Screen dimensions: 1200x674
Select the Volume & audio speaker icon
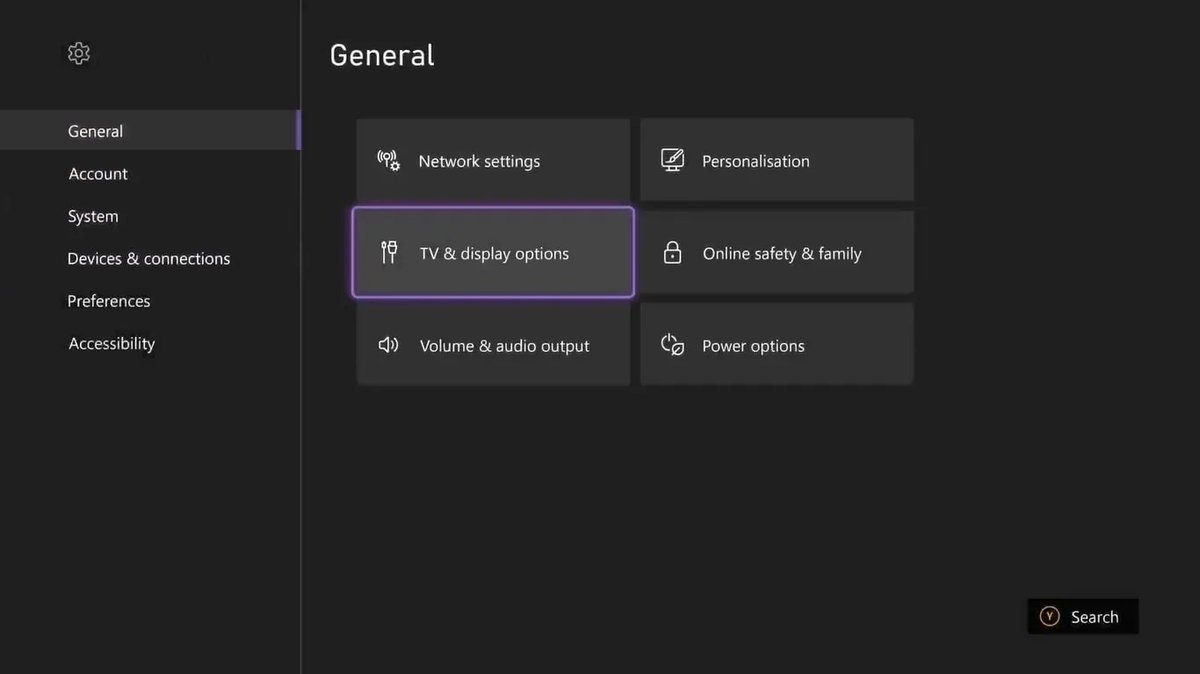point(388,344)
